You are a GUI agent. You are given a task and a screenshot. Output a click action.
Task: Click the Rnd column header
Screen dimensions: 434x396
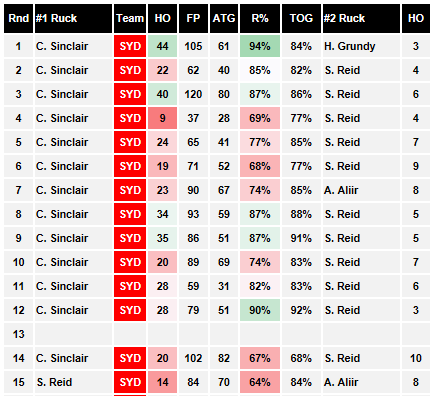pyautogui.click(x=18, y=18)
